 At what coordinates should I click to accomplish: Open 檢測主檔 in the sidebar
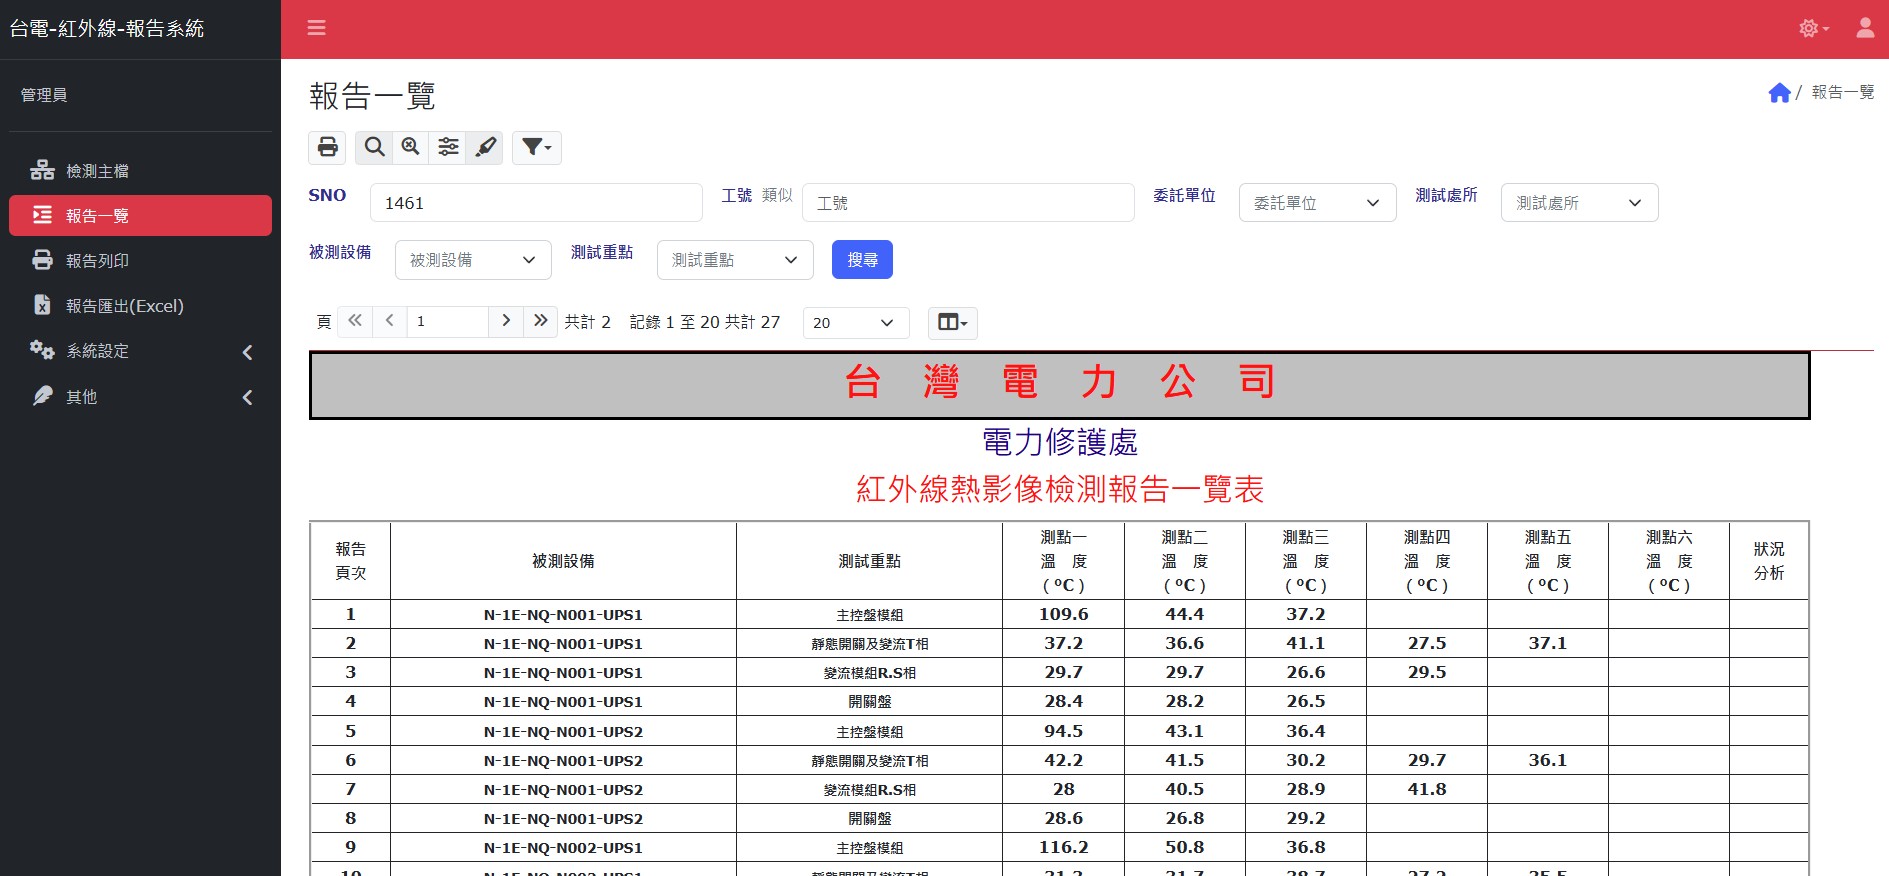coord(140,171)
